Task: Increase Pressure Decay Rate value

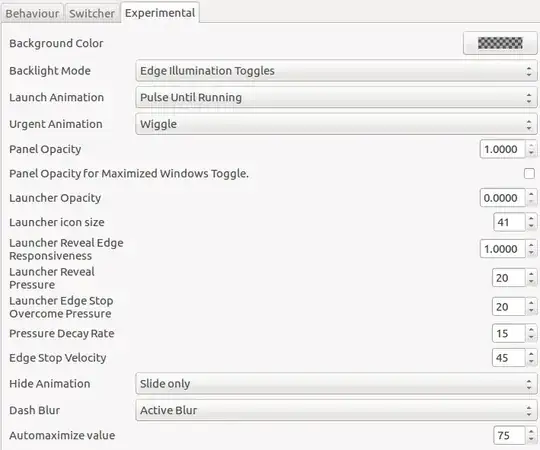Action: pos(531,329)
